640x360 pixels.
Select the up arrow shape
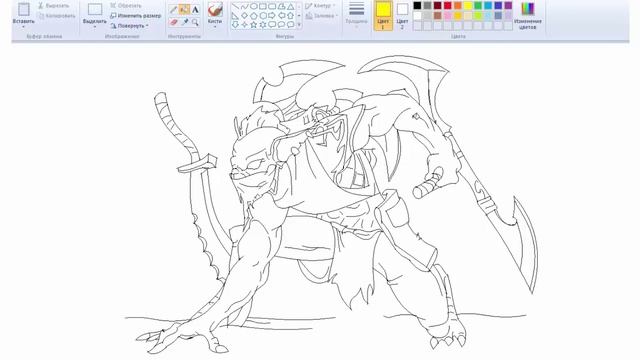291,16
